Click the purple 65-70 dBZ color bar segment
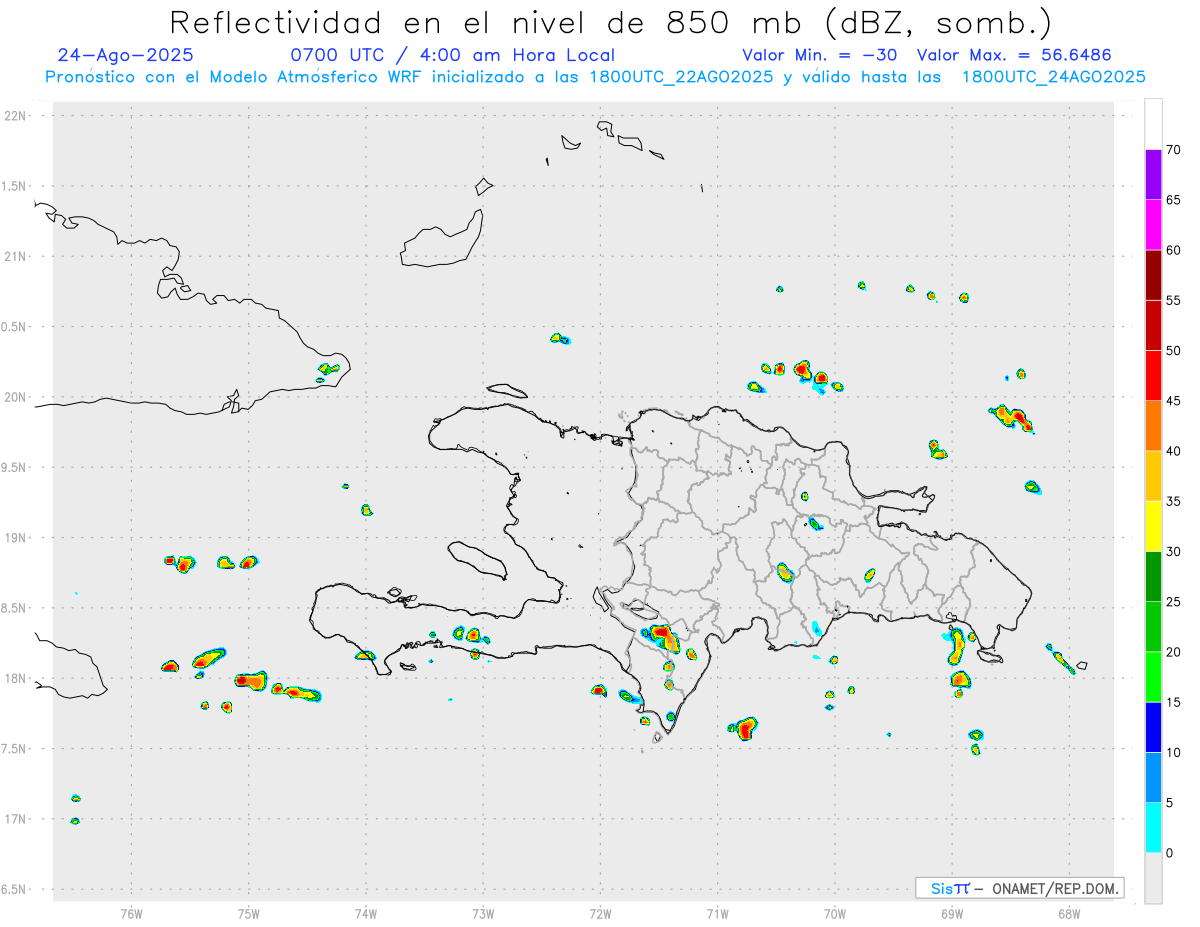The width and height of the screenshot is (1200, 927). (x=1153, y=174)
